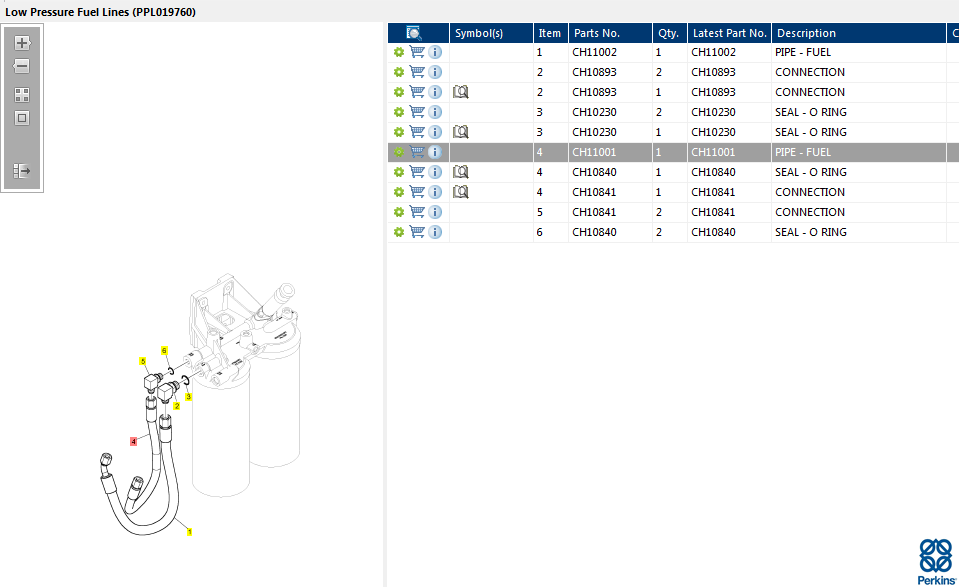Viewport: 959px width, 587px height.
Task: Sort by Symbol(s) column header
Action: click(491, 33)
